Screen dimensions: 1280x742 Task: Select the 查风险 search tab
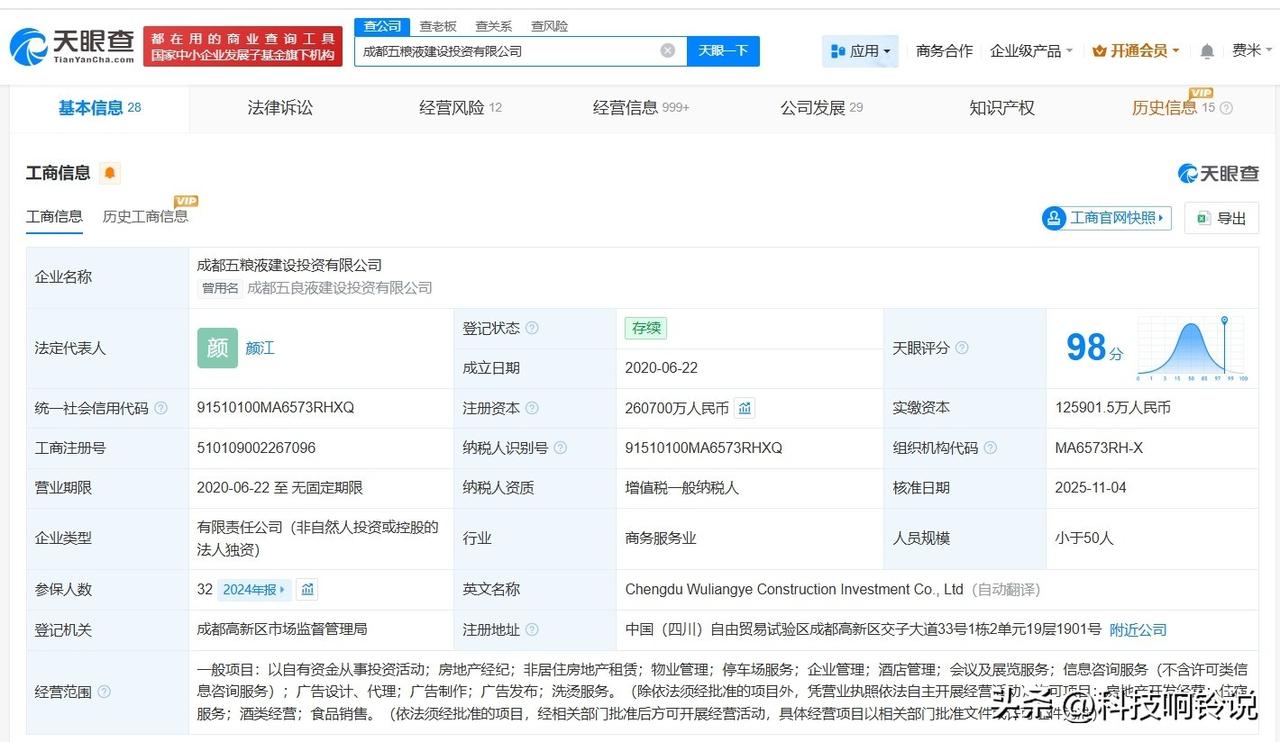(549, 26)
